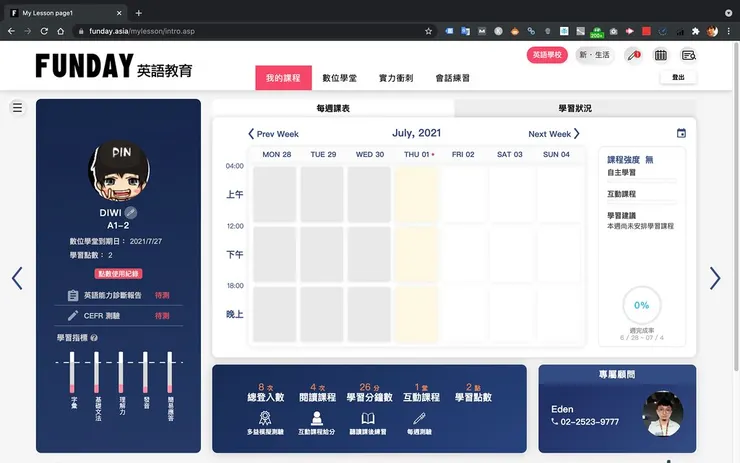740x463 pixels.
Task: Open a new browser tab
Action: (138, 13)
